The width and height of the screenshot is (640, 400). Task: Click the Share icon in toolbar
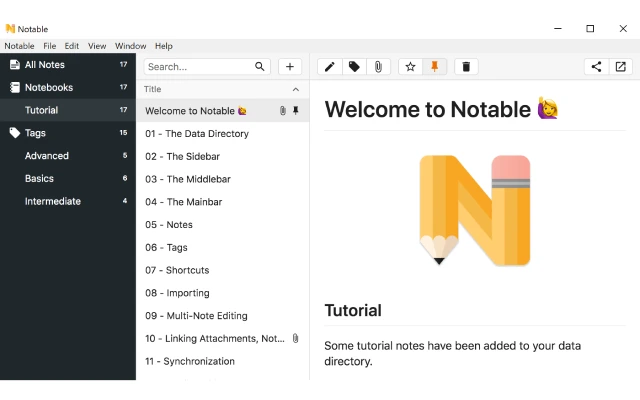click(597, 67)
